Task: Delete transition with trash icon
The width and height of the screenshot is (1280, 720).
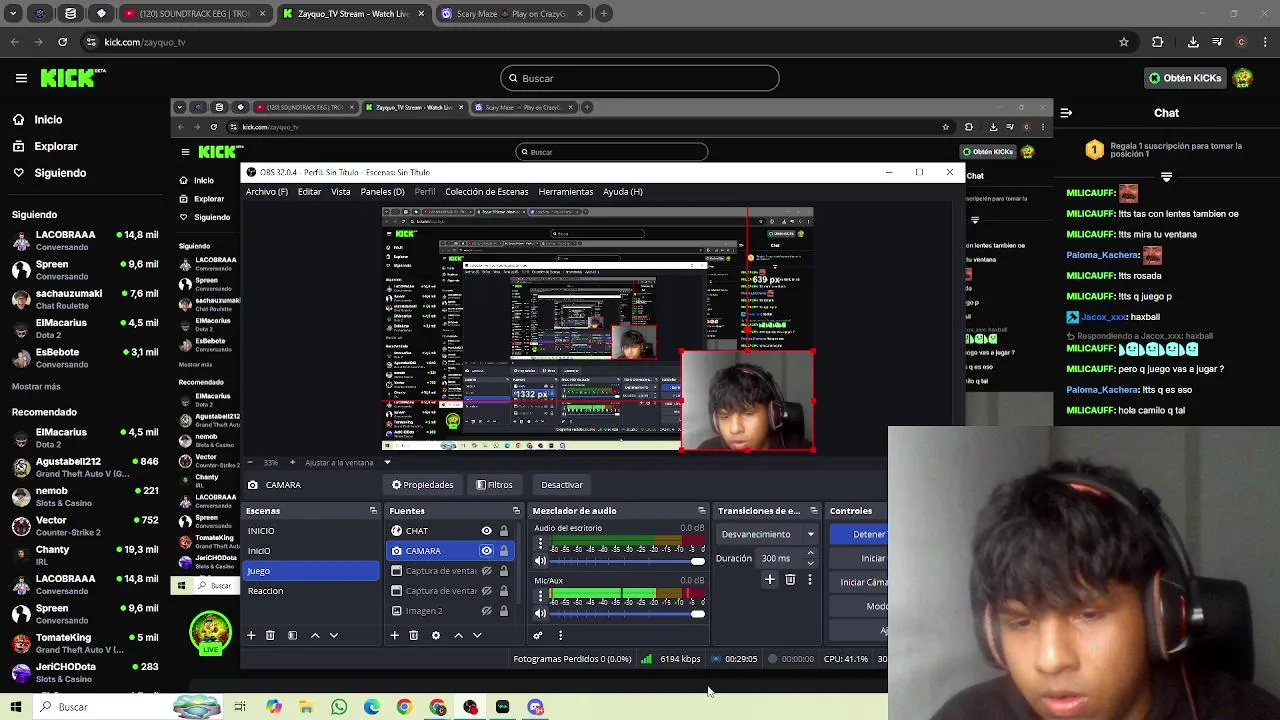Action: click(790, 580)
